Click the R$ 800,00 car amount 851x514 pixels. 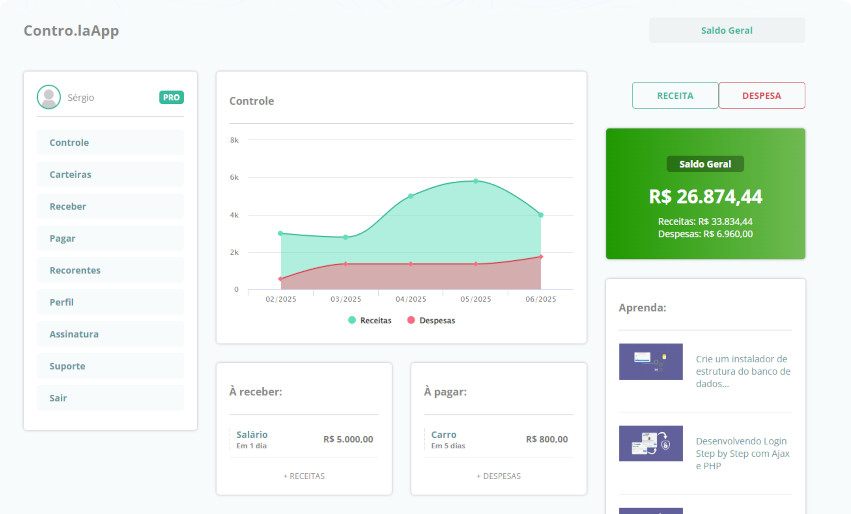point(547,439)
